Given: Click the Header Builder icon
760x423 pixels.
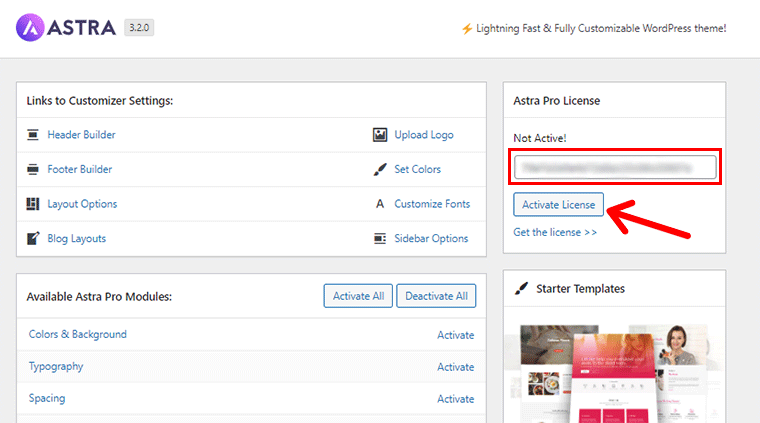Looking at the screenshot, I should click(32, 135).
